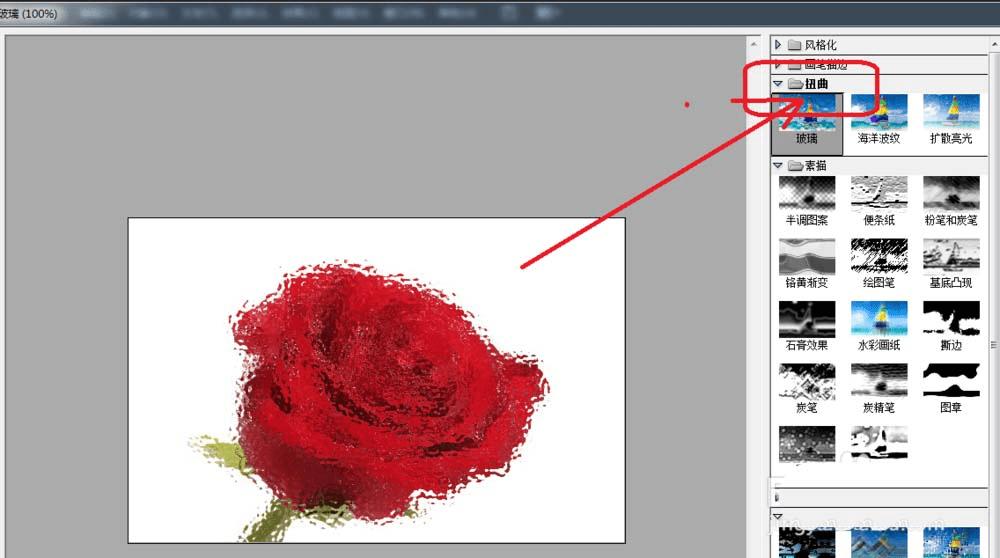Click the 扭曲 folder icon
Screen dimensions: 1000x558
coord(795,84)
